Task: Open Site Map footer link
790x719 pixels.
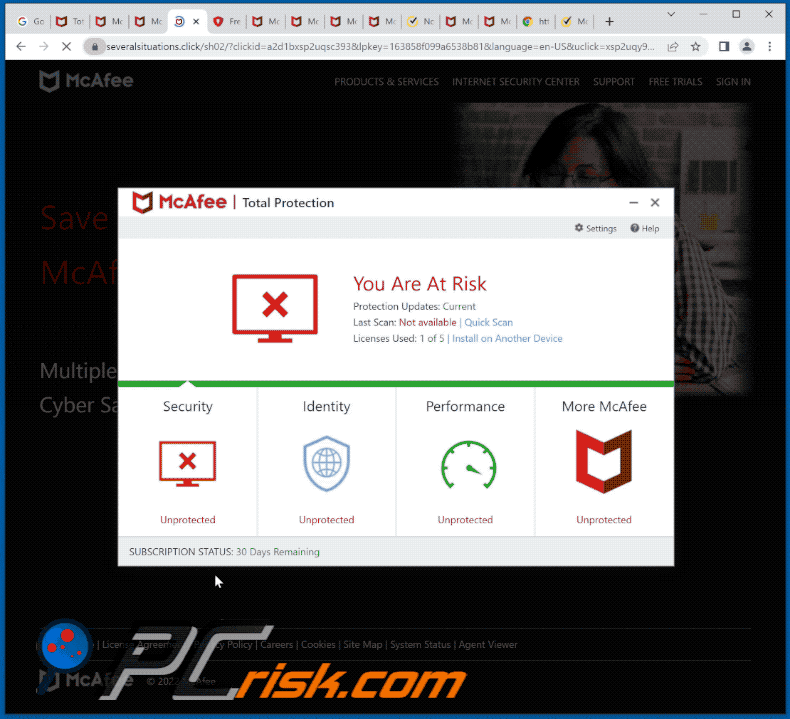Action: click(362, 644)
